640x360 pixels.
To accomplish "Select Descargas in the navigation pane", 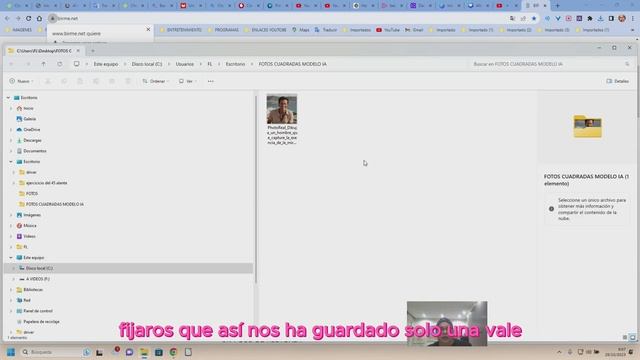I will [32, 140].
